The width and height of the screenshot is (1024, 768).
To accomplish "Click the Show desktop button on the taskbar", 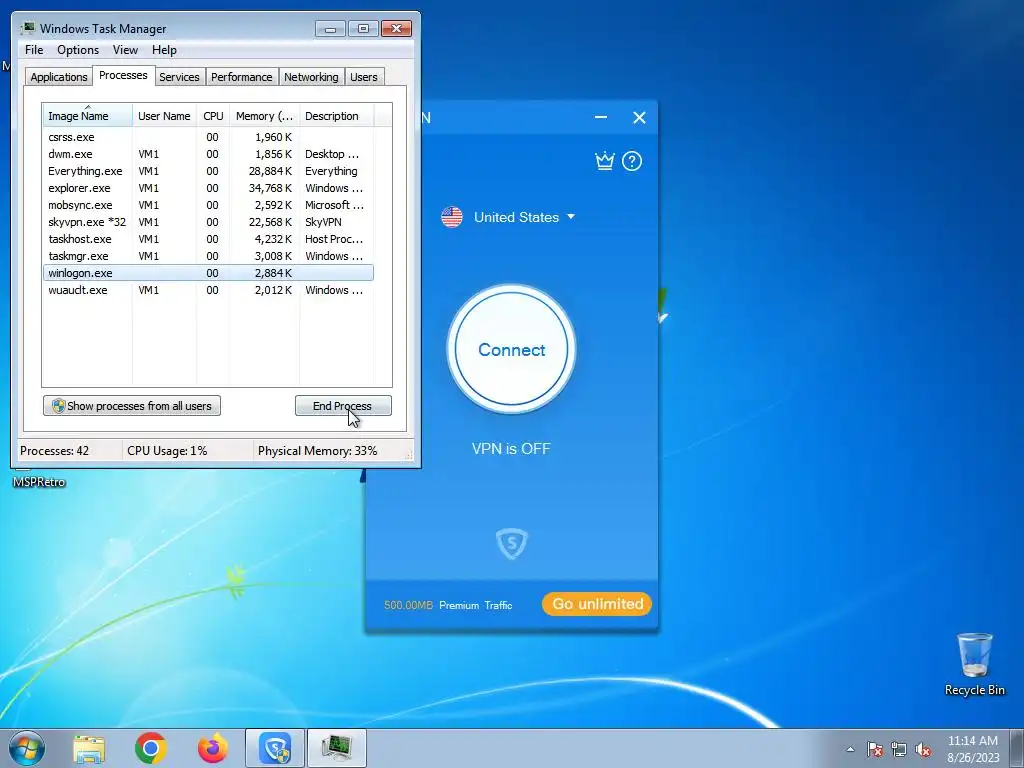I will (1017, 748).
